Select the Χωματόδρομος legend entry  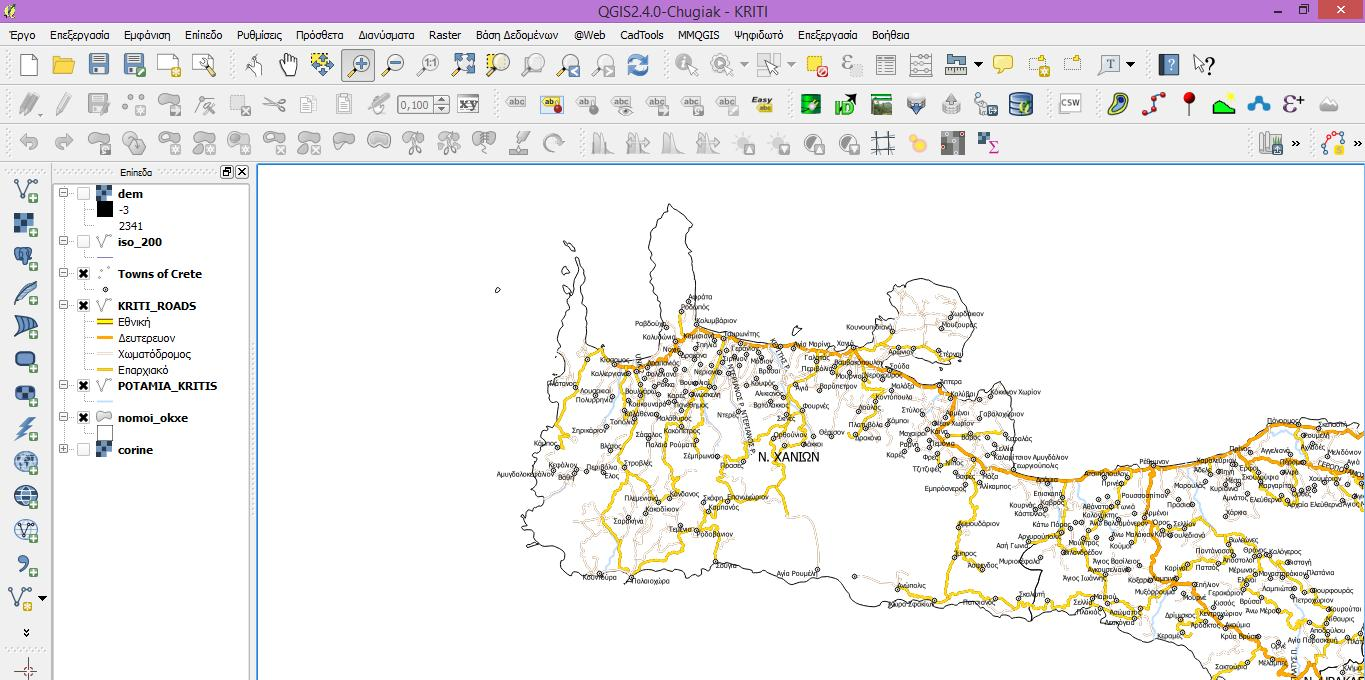pyautogui.click(x=154, y=354)
